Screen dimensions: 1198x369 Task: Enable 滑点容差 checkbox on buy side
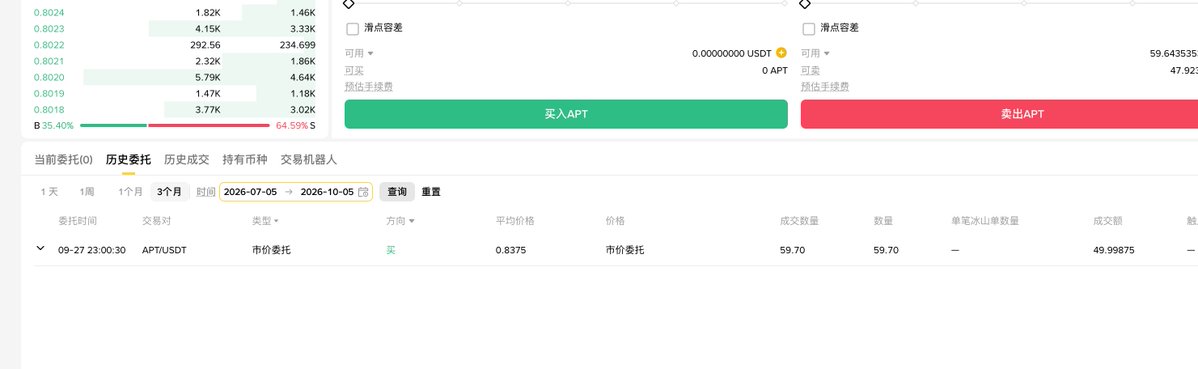[352, 29]
